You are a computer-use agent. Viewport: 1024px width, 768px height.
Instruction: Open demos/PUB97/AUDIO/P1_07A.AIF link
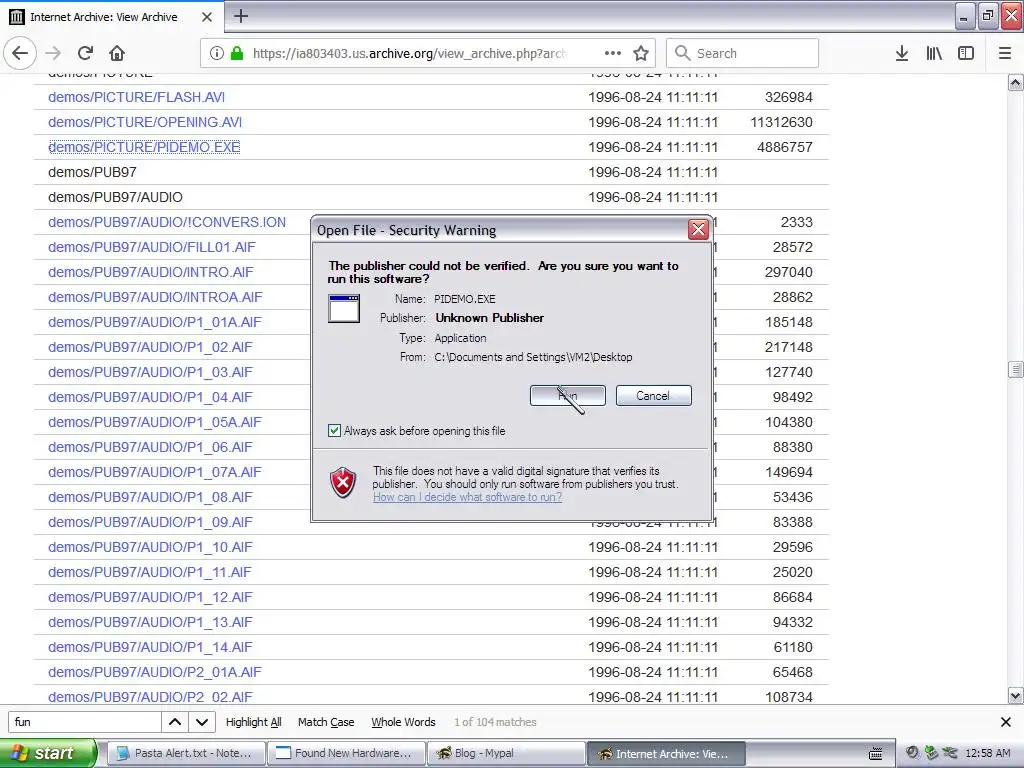155,472
